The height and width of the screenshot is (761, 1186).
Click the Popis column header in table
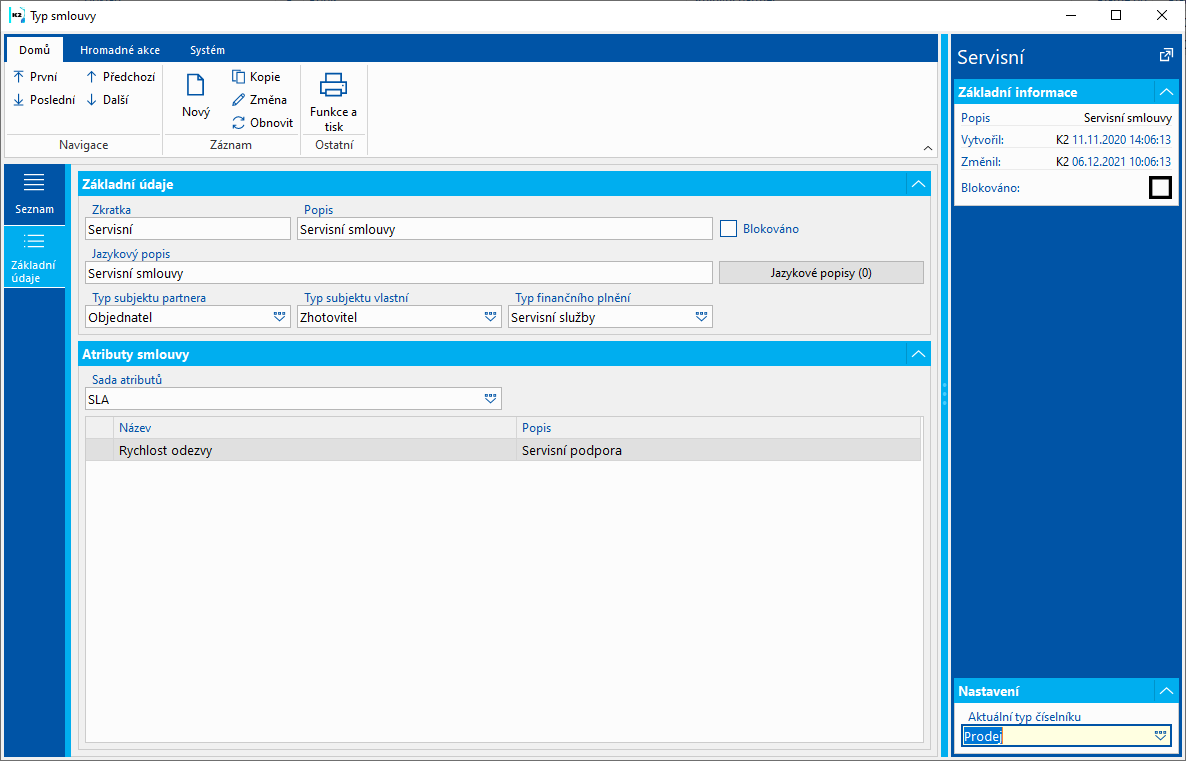(718, 428)
